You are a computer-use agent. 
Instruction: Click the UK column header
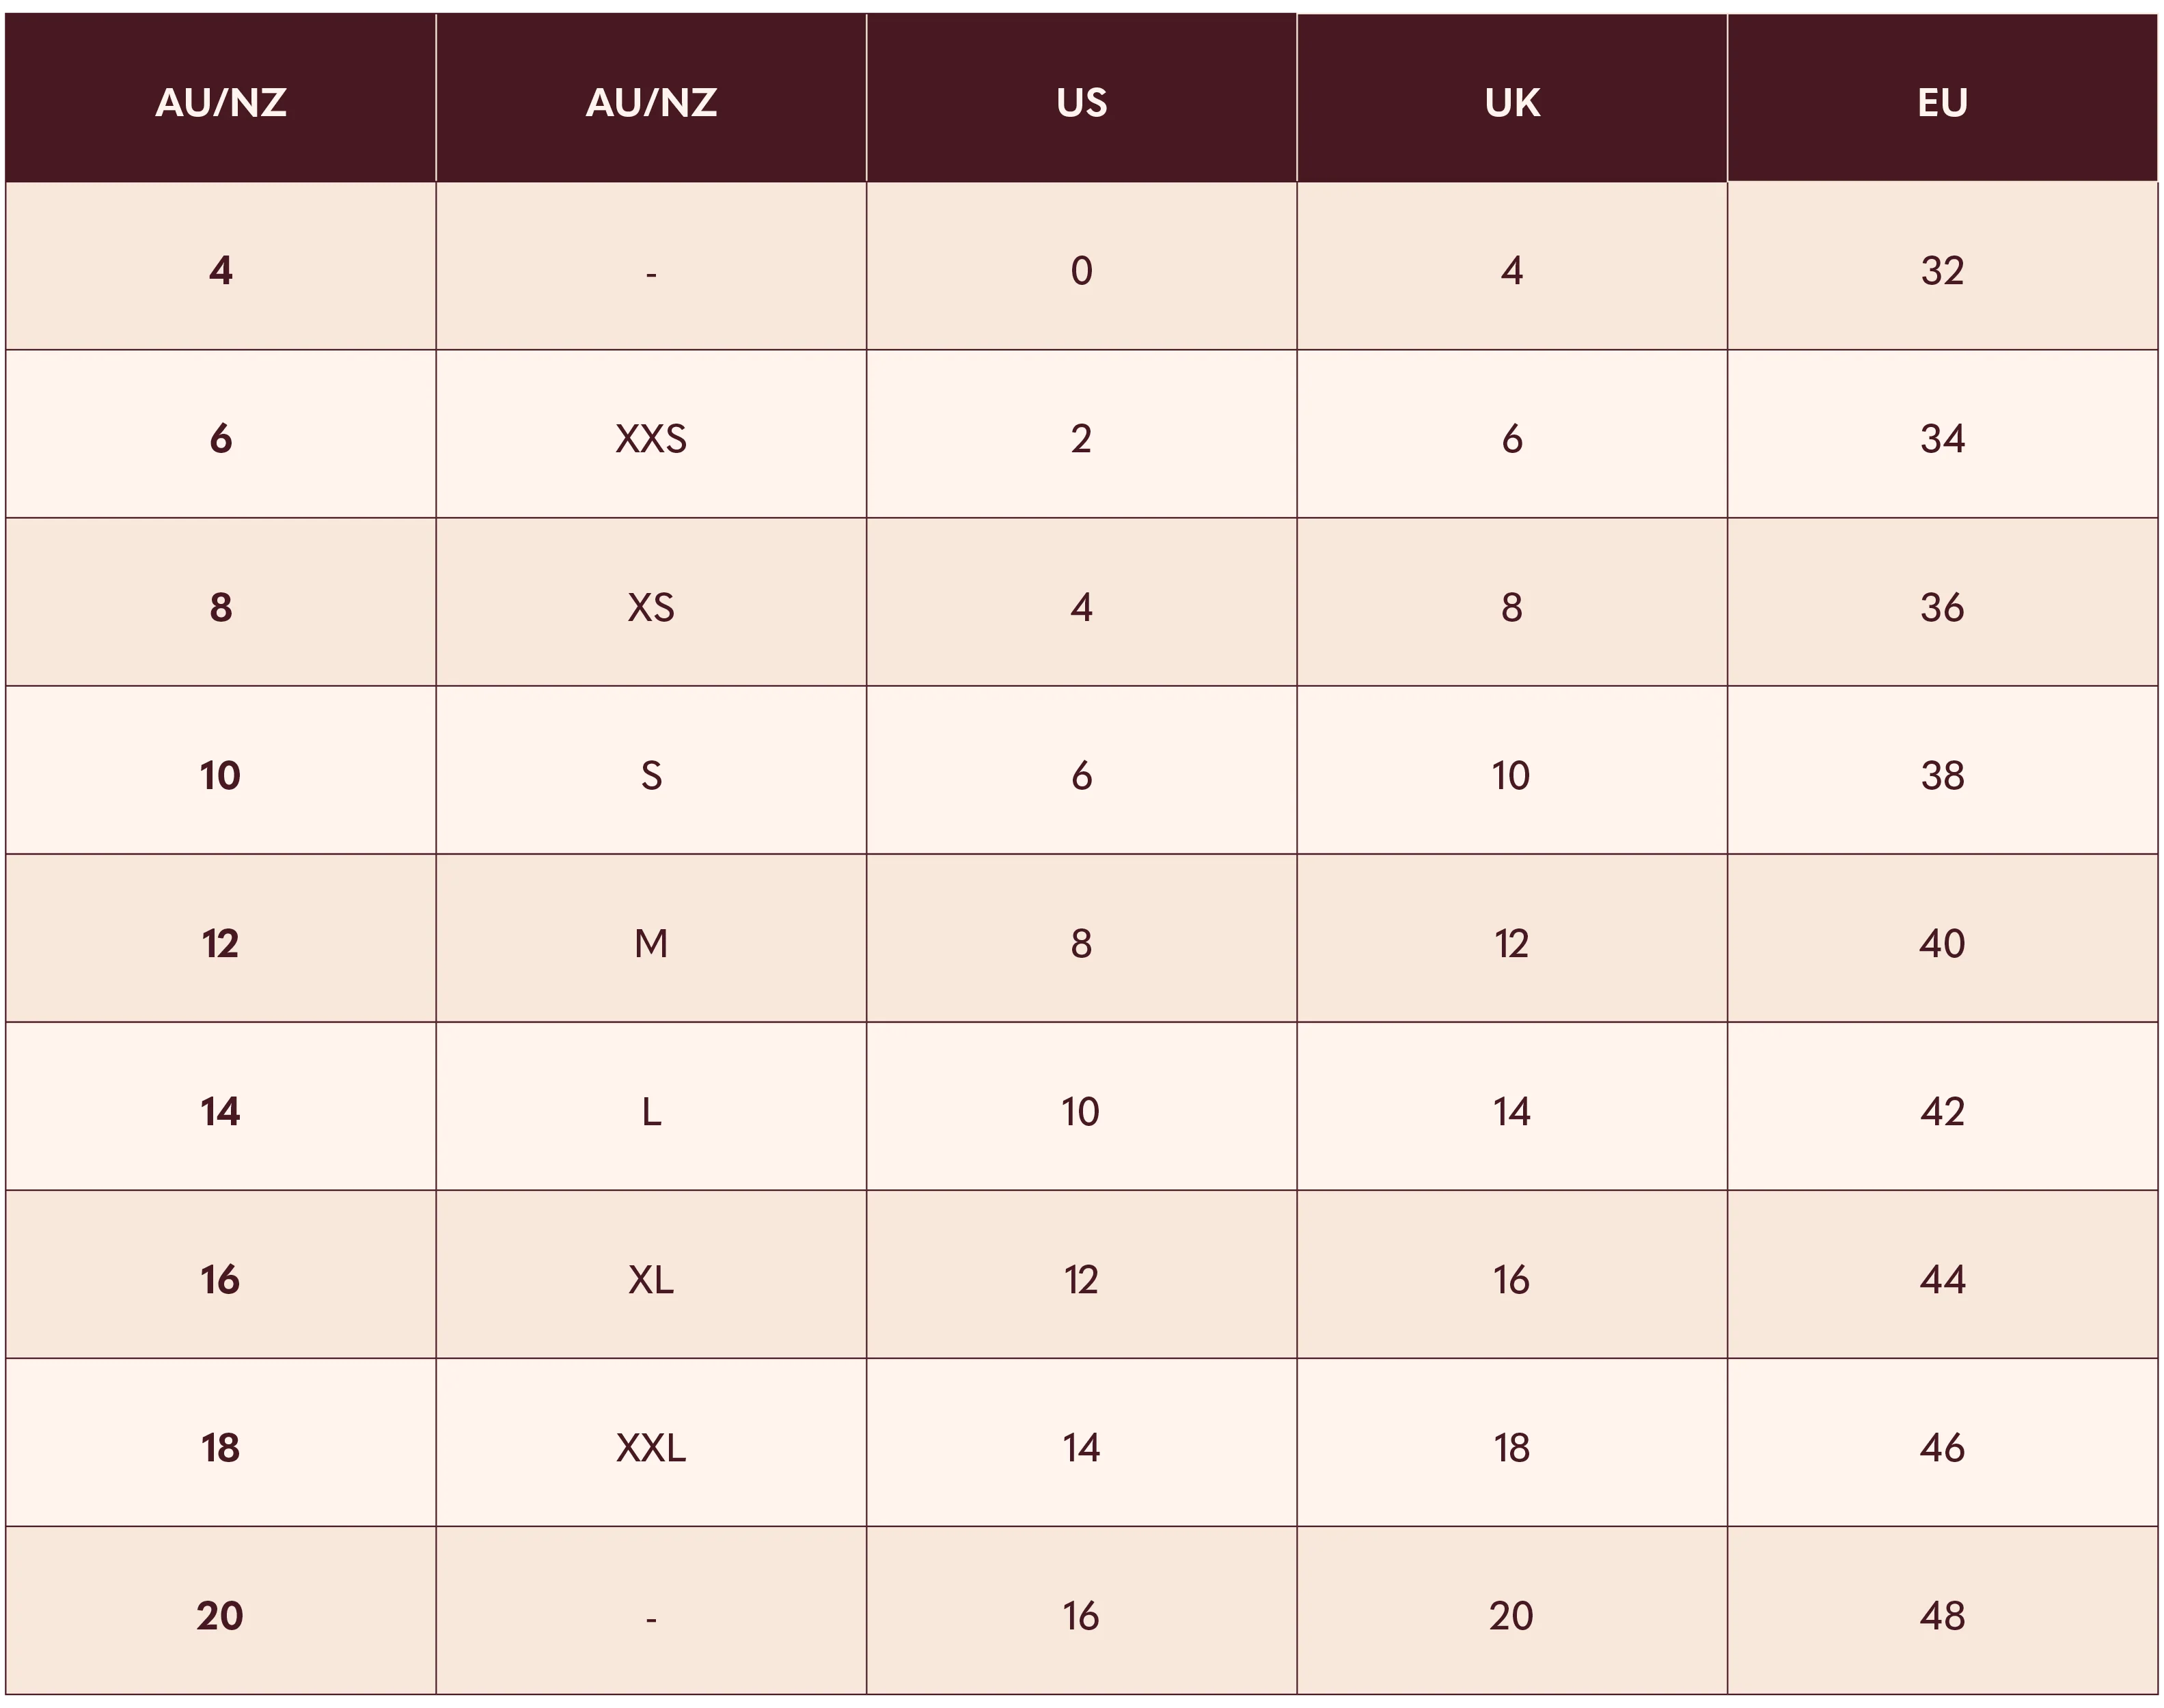click(x=1511, y=102)
